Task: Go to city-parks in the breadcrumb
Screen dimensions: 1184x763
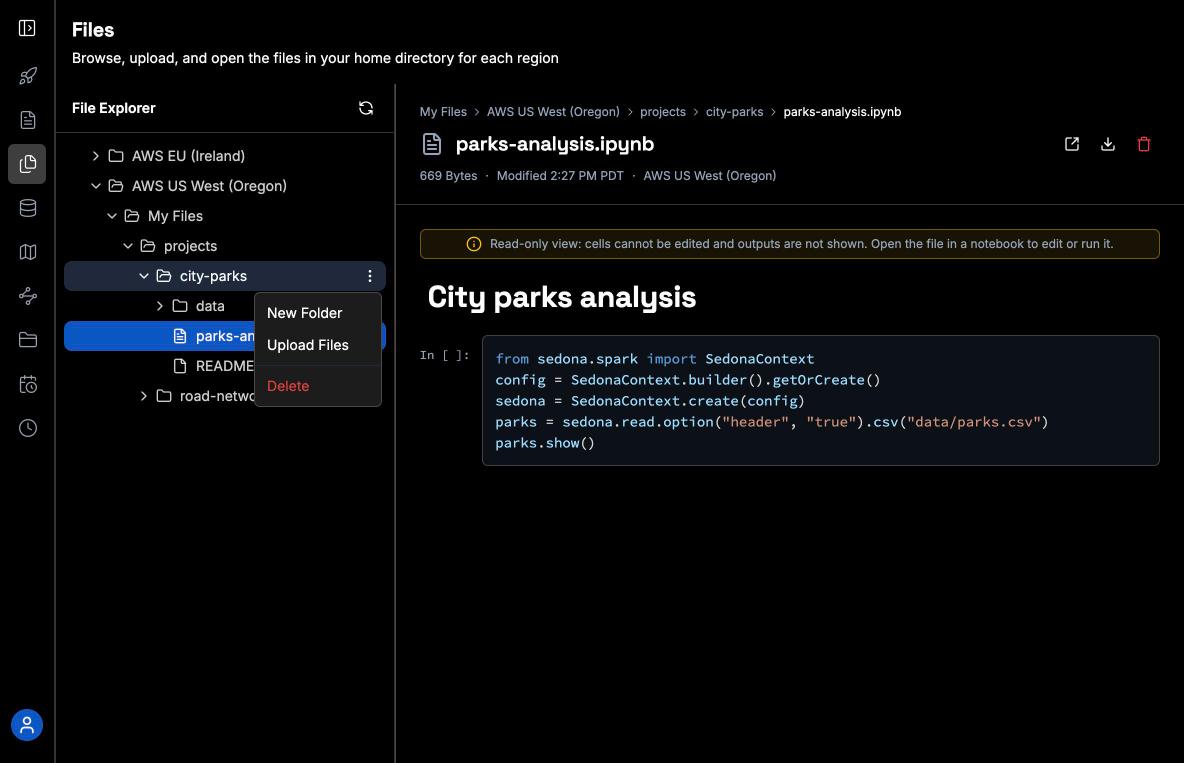Action: [x=734, y=112]
